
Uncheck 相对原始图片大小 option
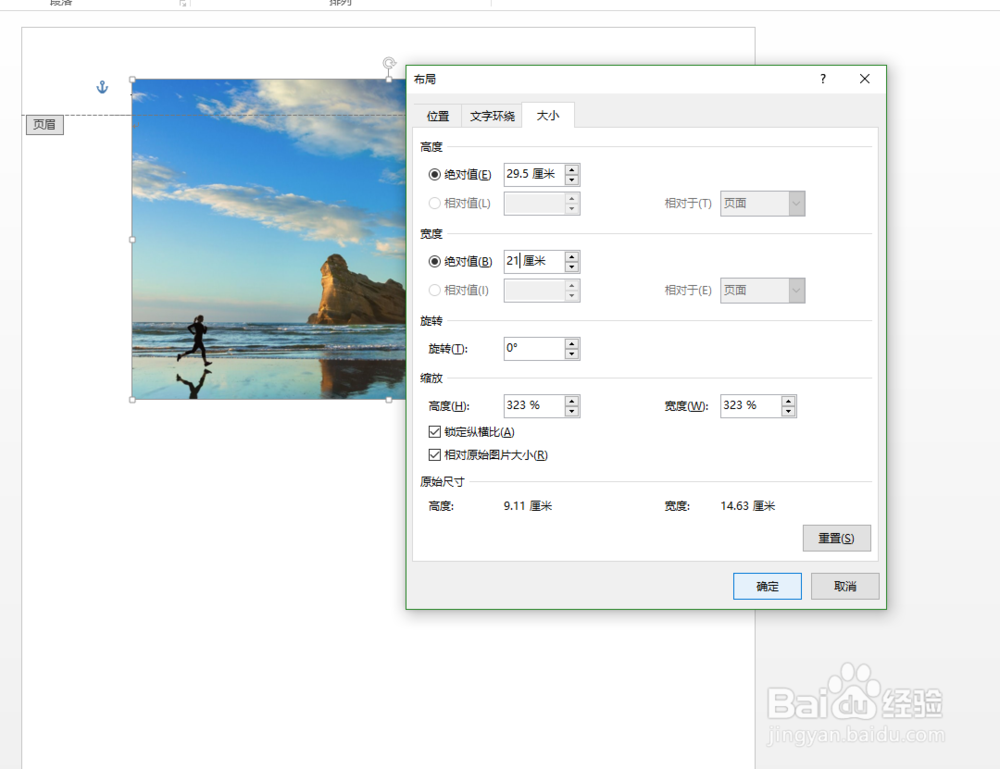click(x=435, y=454)
